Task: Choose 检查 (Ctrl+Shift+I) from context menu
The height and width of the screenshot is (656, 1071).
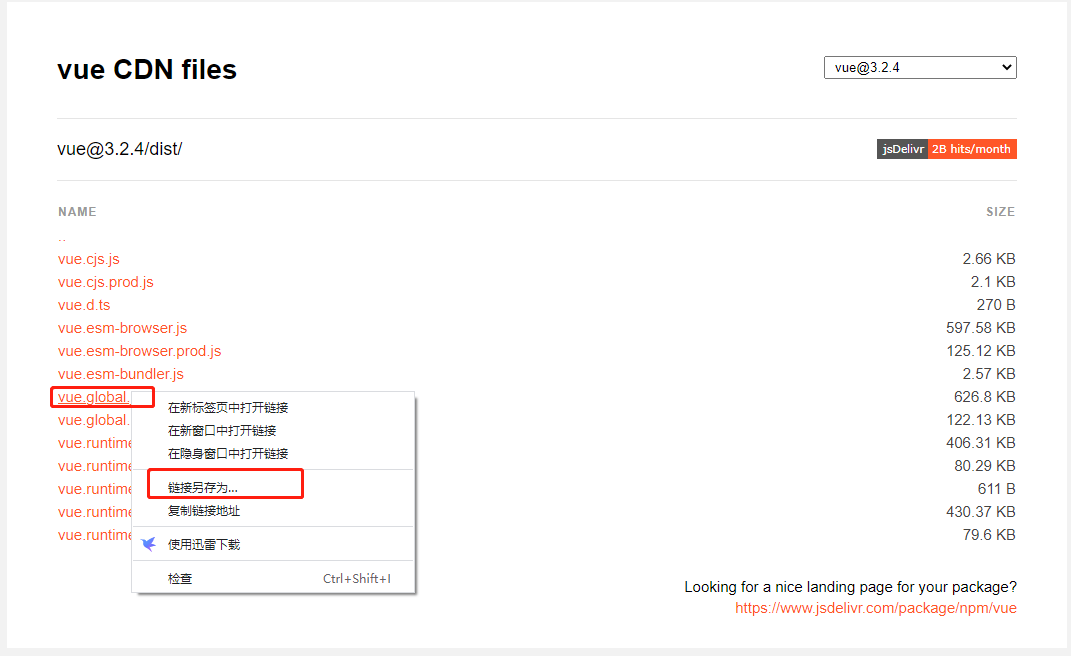Action: coord(273,579)
